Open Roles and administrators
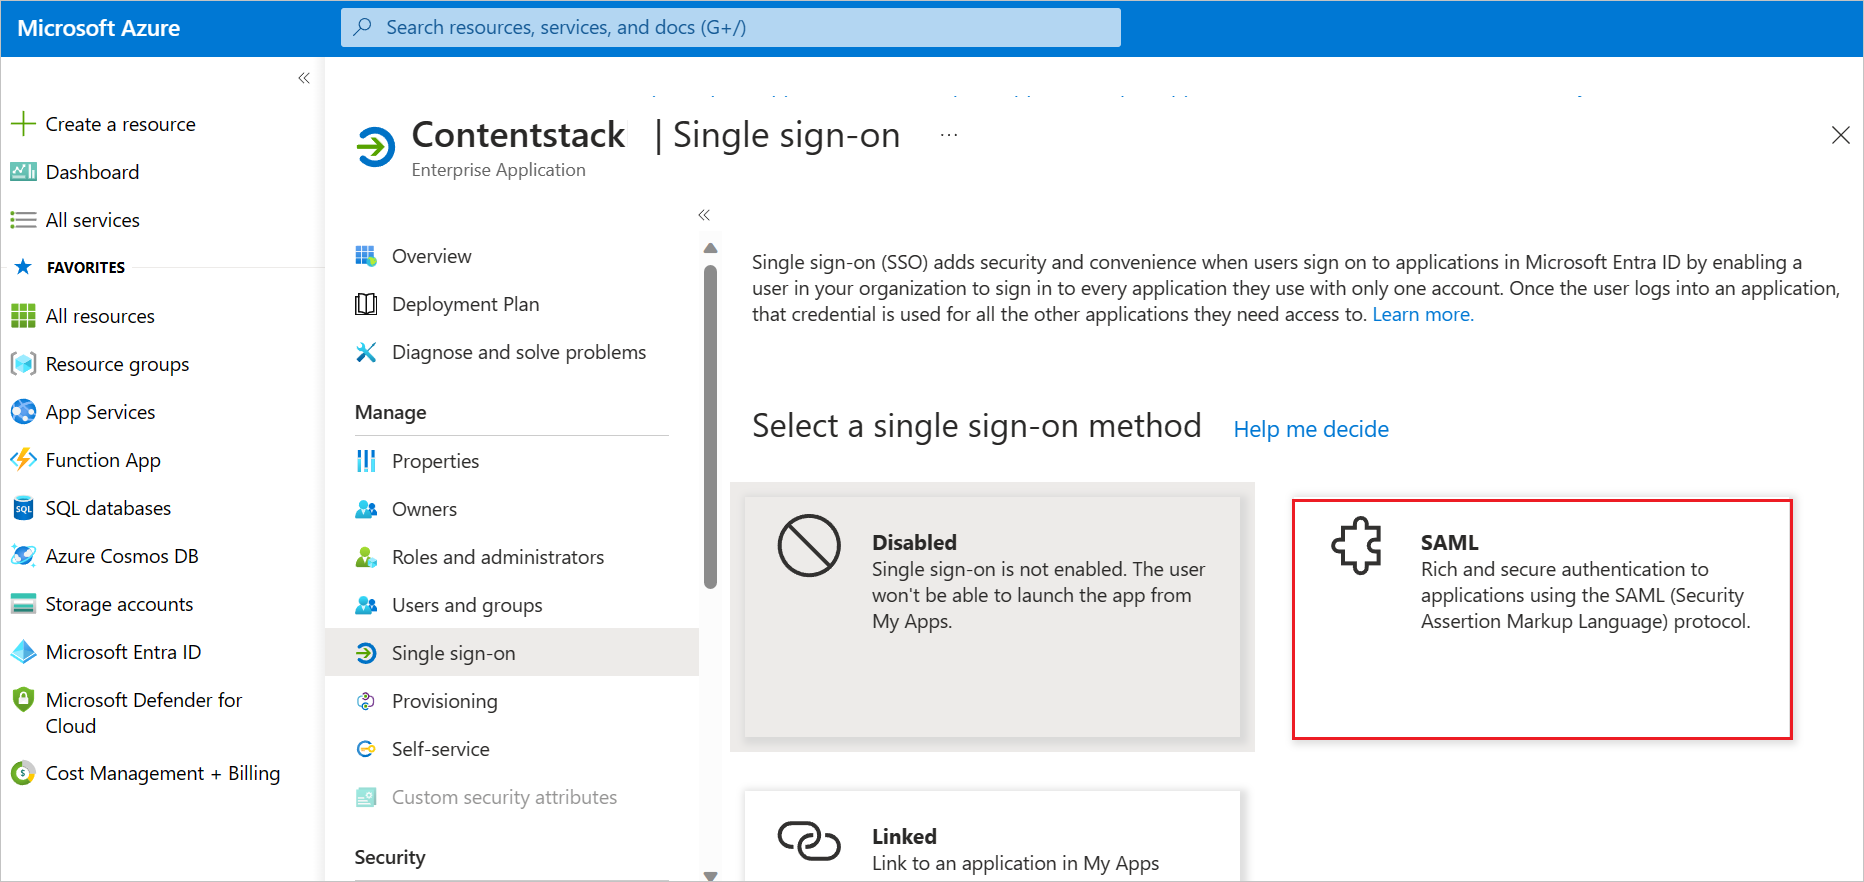Image resolution: width=1864 pixels, height=882 pixels. coord(497,556)
